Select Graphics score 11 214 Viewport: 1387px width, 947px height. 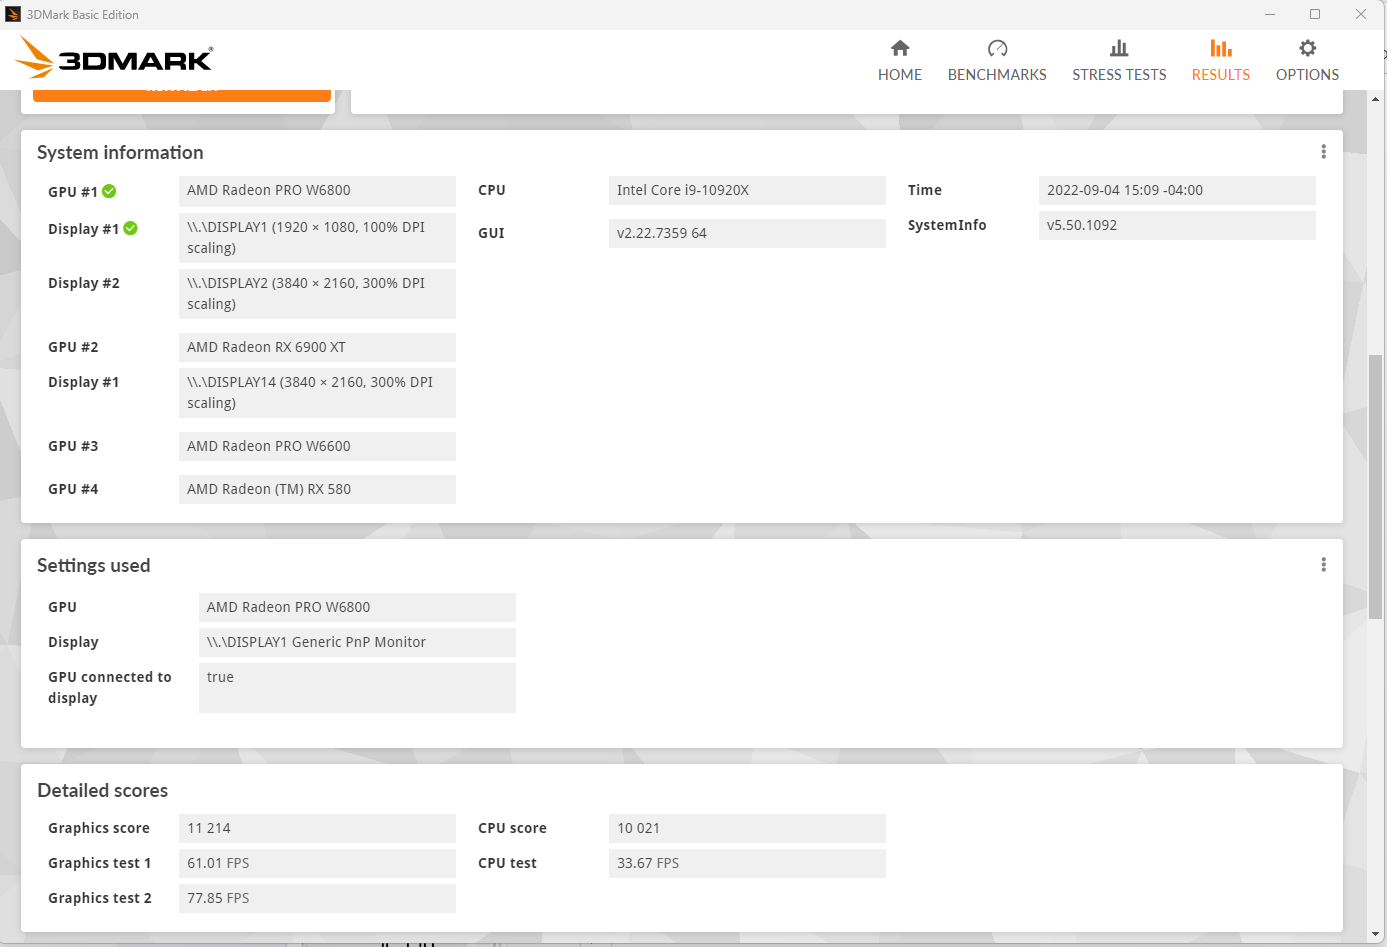[317, 828]
